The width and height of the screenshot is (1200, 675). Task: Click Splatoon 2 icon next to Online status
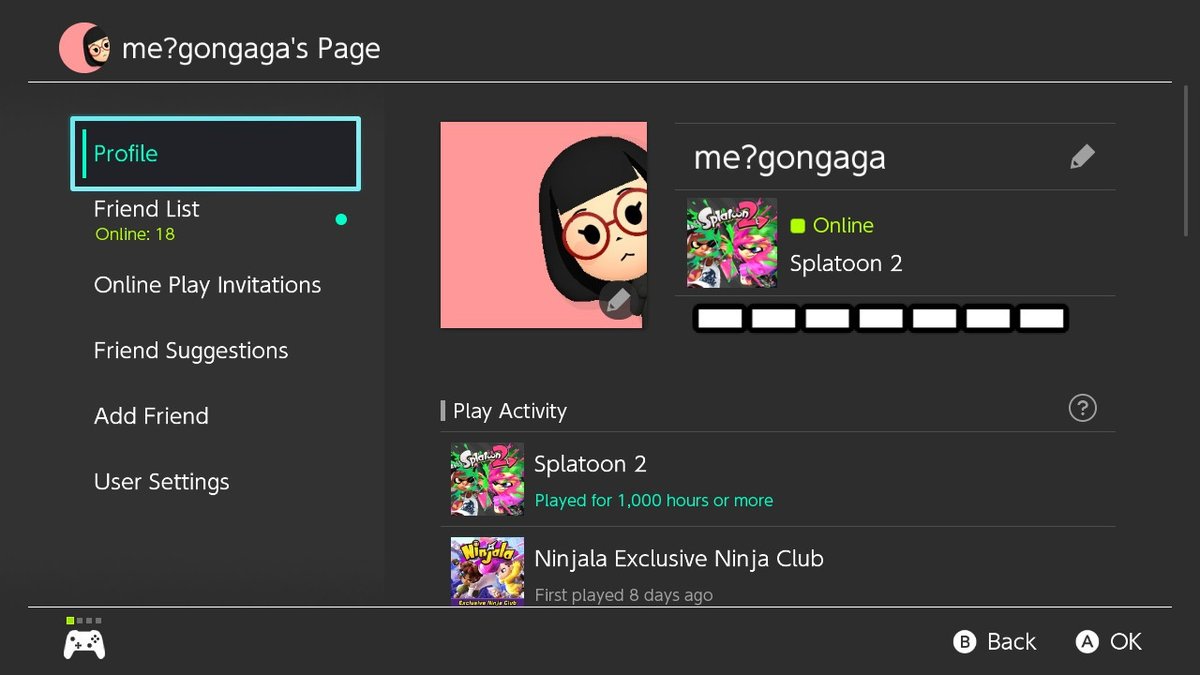(x=732, y=243)
